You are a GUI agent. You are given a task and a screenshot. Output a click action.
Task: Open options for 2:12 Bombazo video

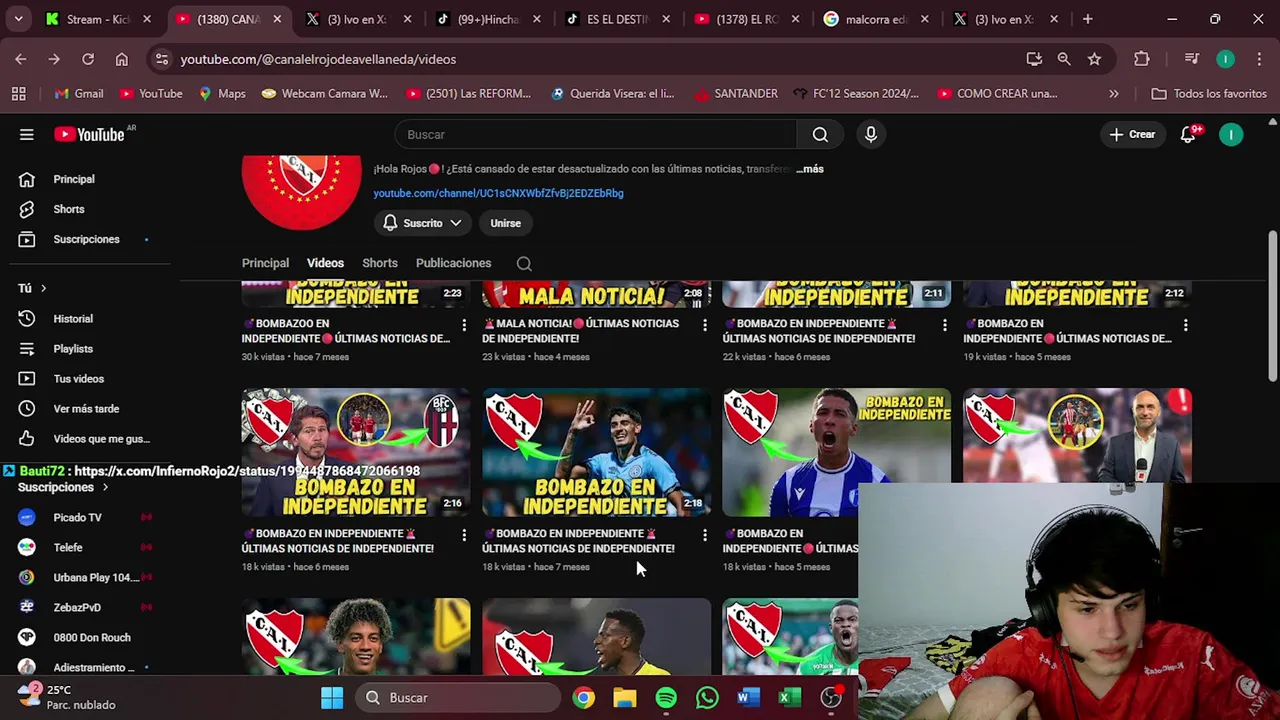1186,325
